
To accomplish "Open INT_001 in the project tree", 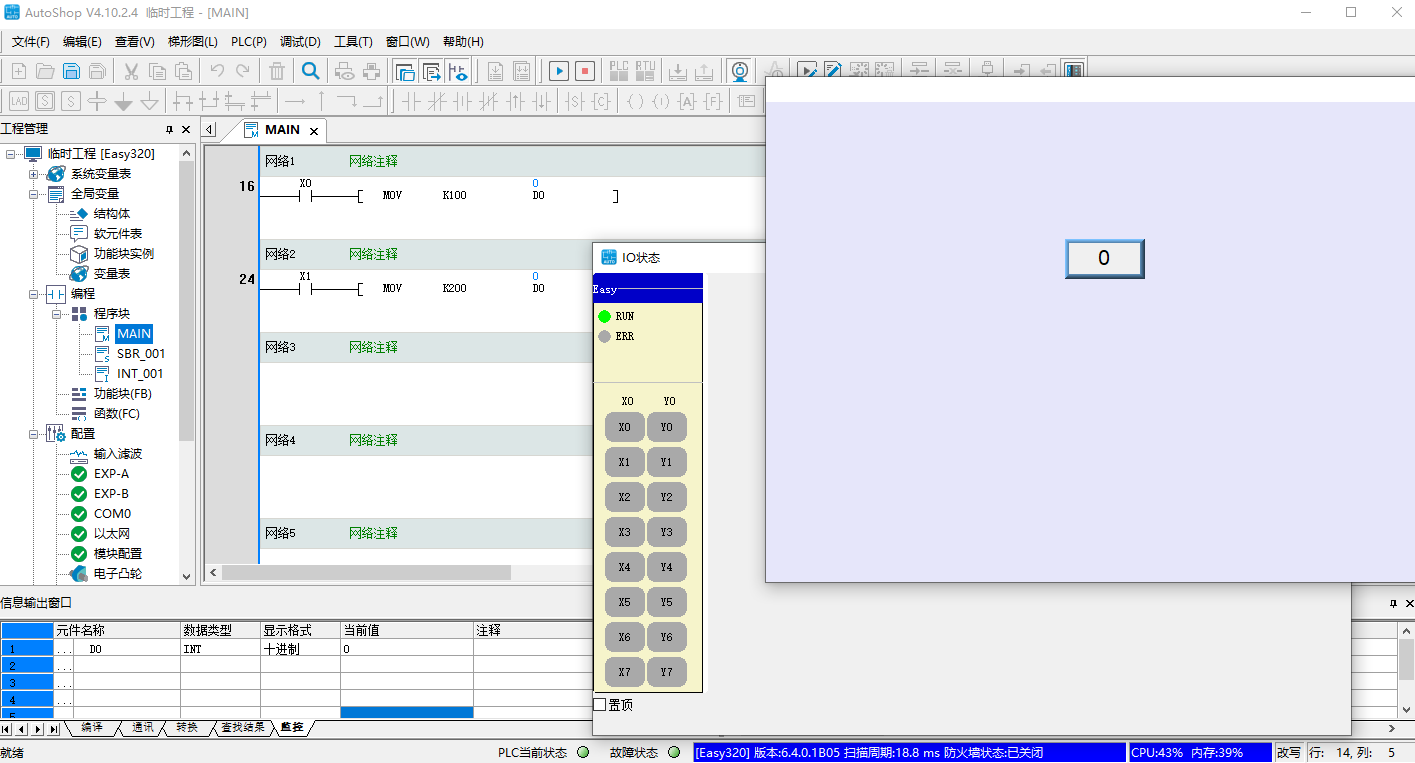I will pyautogui.click(x=140, y=374).
